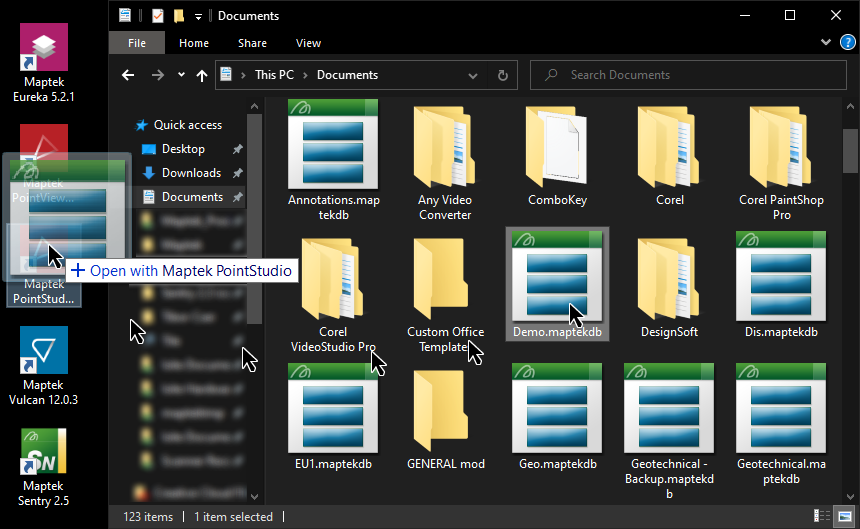860x529 pixels.
Task: Open the View ribbon tab
Action: (308, 43)
